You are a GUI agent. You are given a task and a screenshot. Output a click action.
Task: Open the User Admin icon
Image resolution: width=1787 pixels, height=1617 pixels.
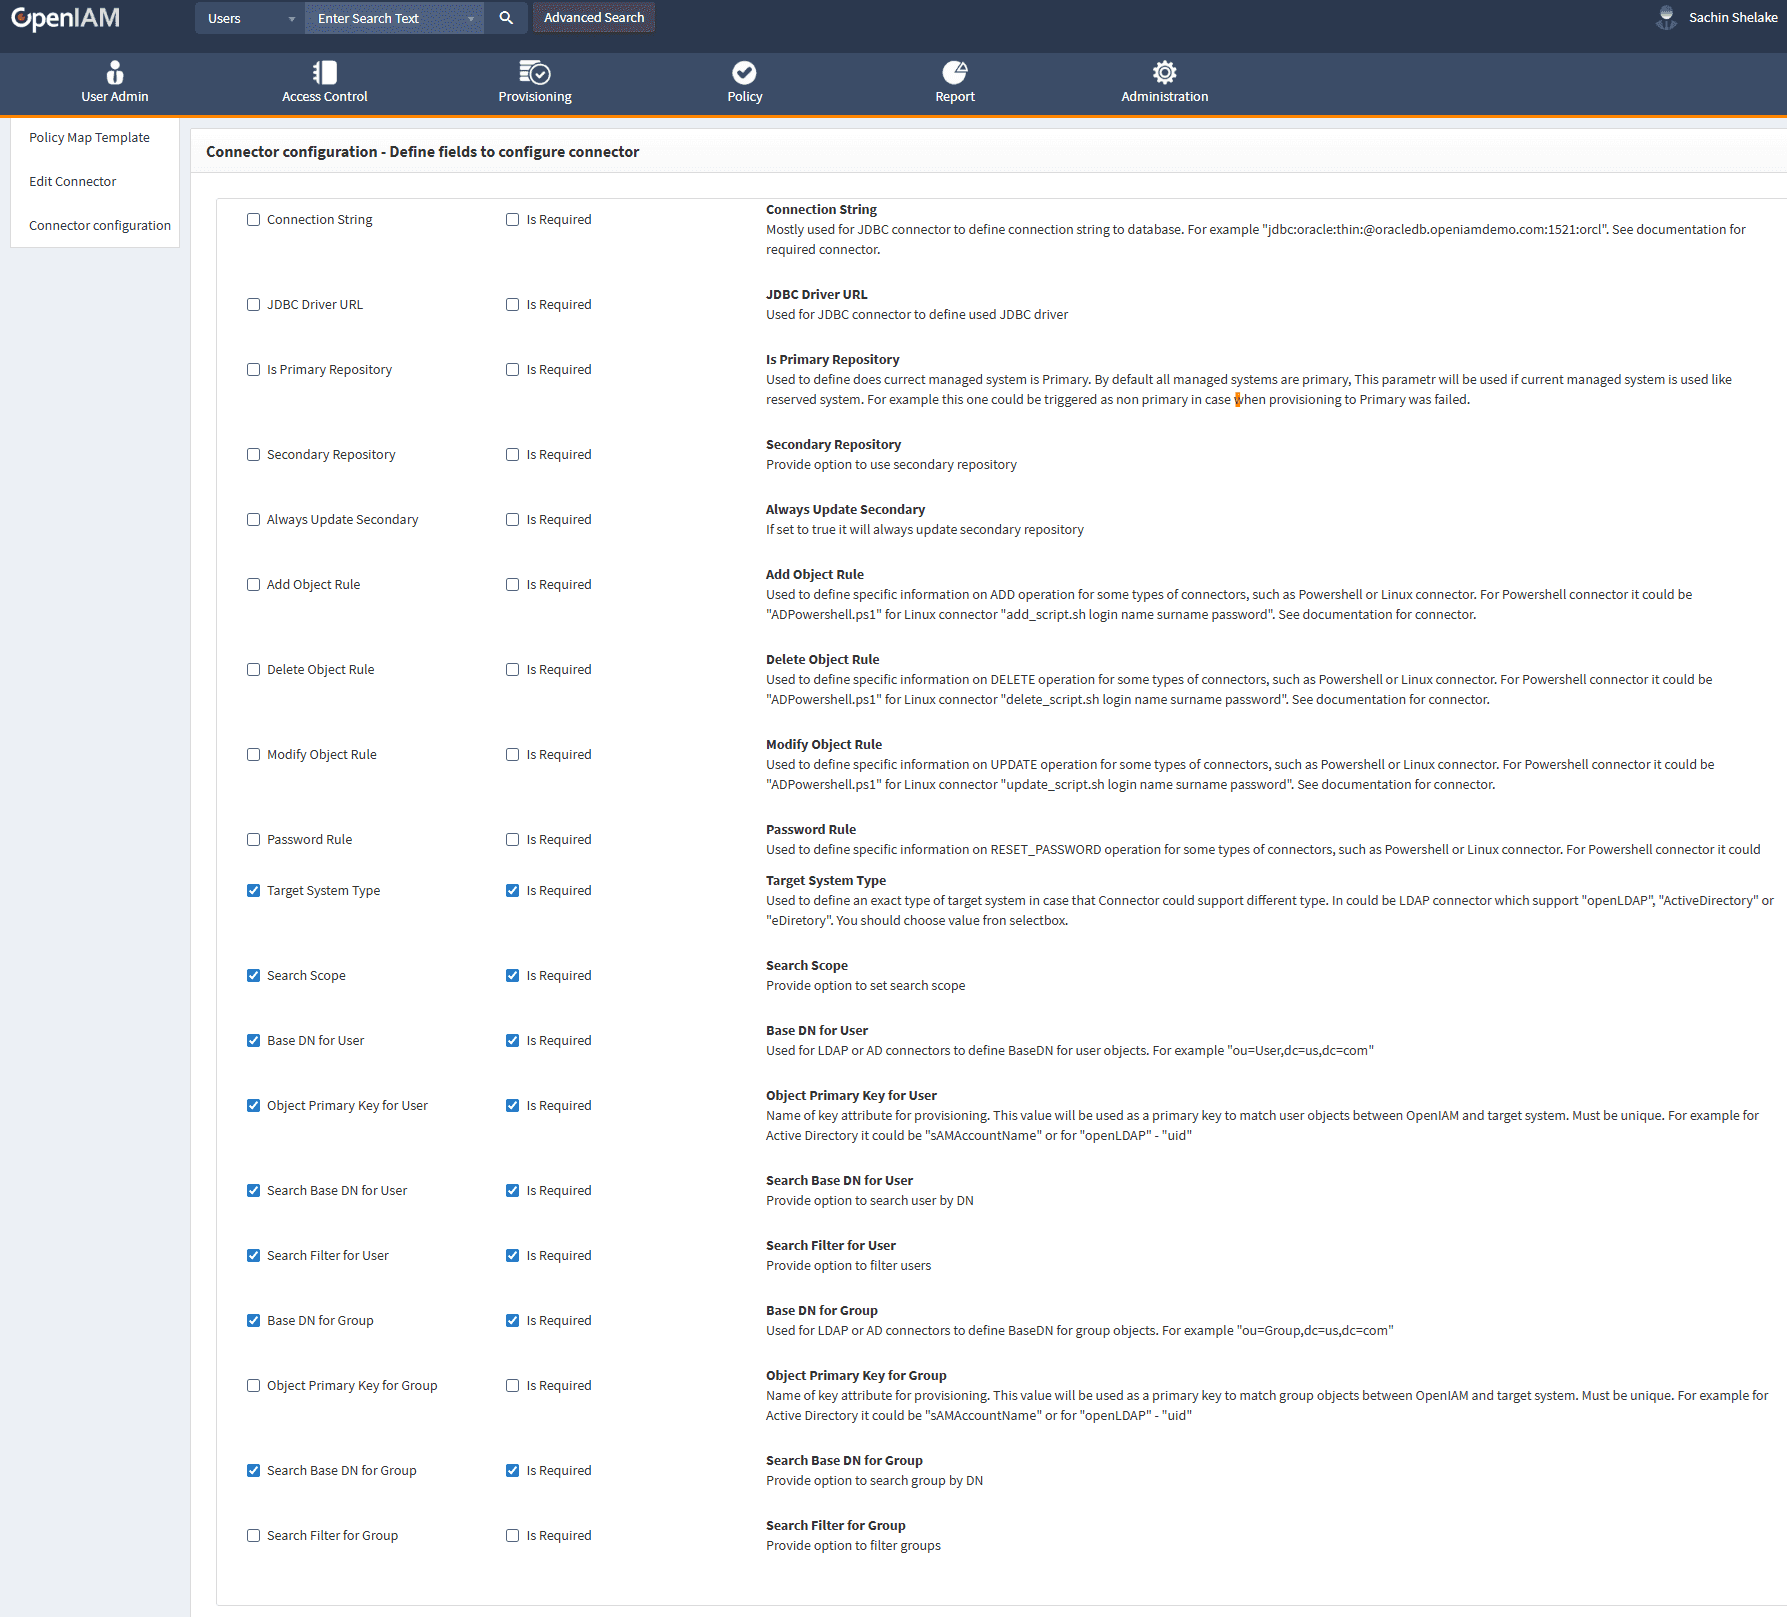(x=115, y=73)
